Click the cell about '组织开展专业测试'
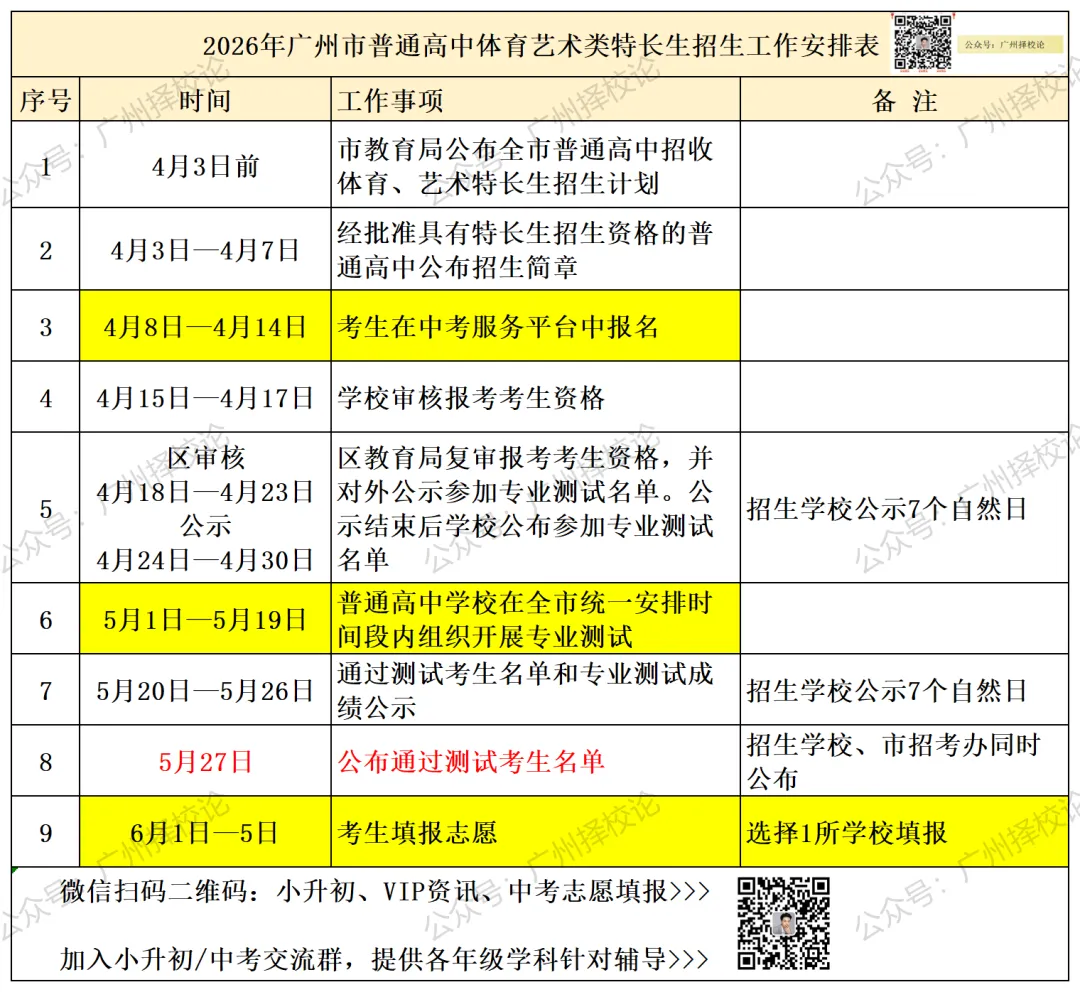 pyautogui.click(x=535, y=619)
